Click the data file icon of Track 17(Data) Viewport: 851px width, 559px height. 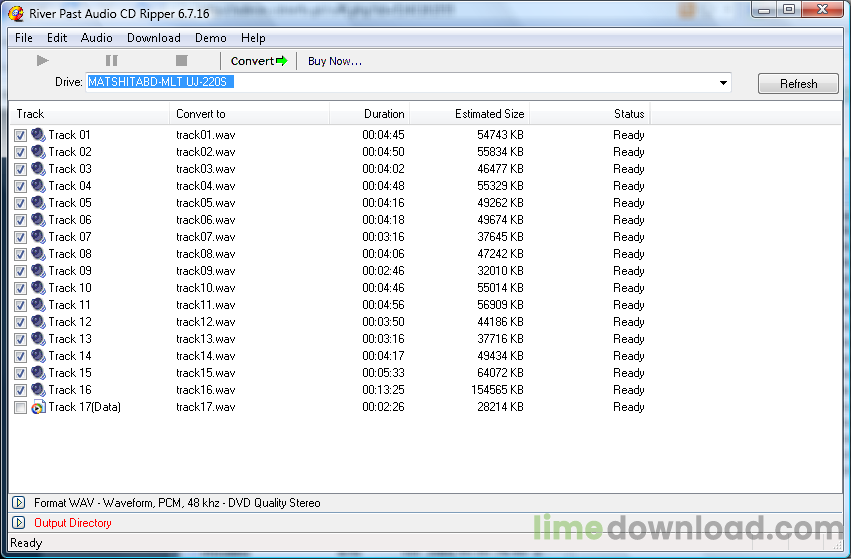tap(38, 406)
